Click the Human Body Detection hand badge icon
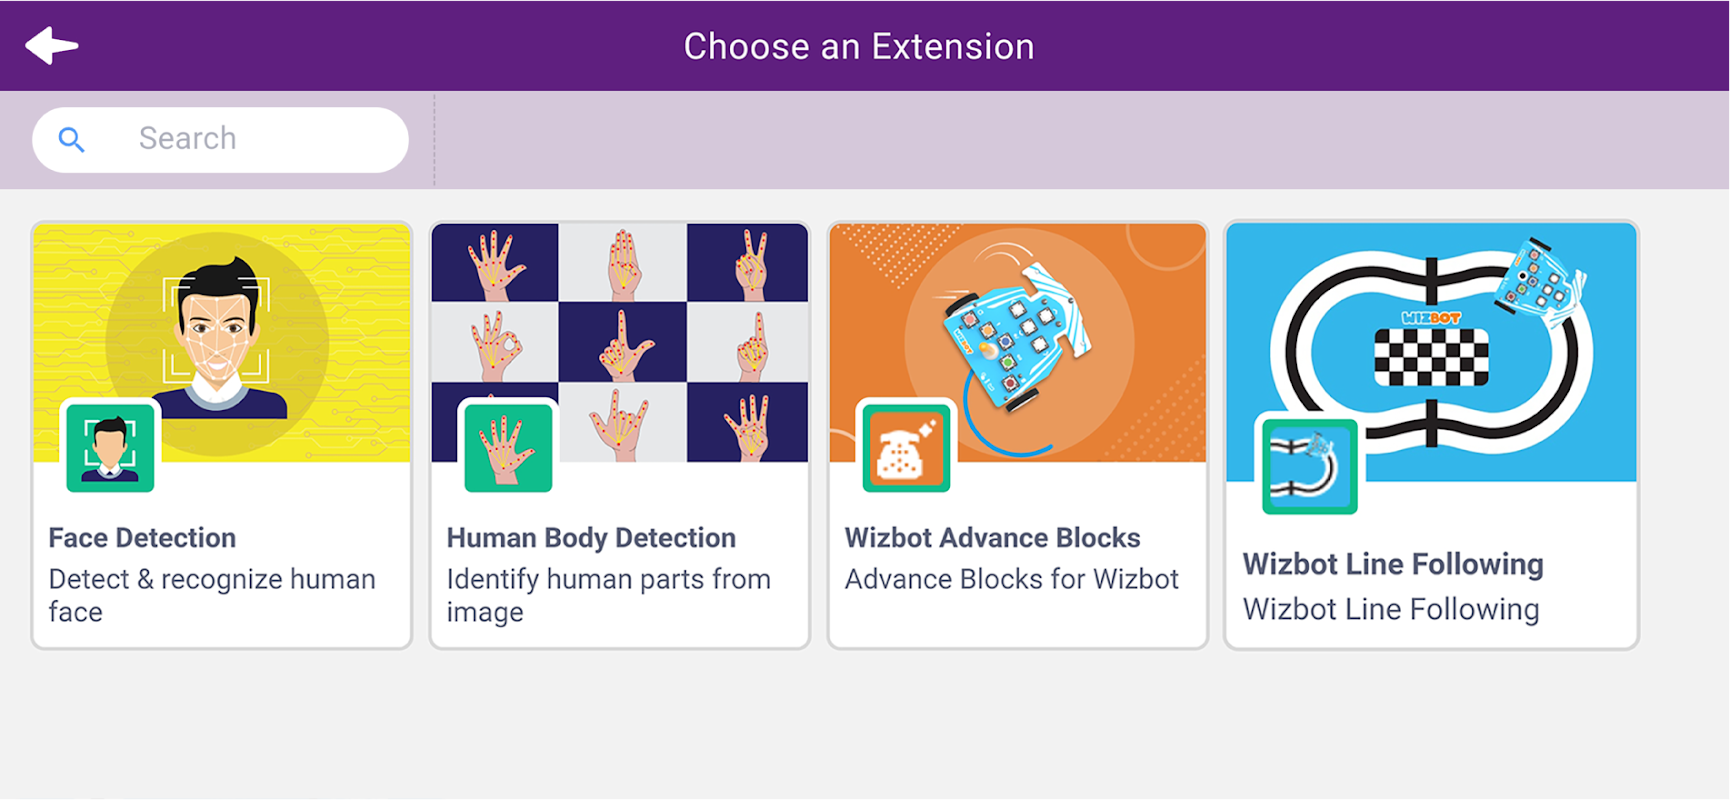Viewport: 1730px width, 800px height. coord(508,448)
